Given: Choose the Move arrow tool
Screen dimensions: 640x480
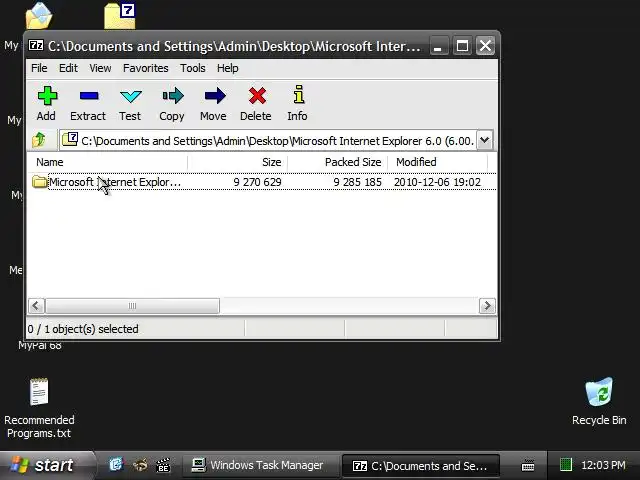Looking at the screenshot, I should coord(215,96).
